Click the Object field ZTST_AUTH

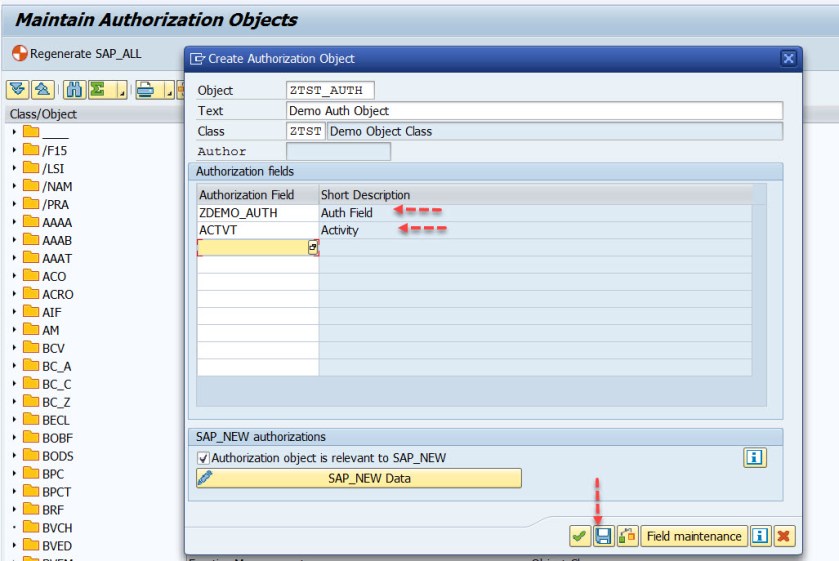(330, 90)
